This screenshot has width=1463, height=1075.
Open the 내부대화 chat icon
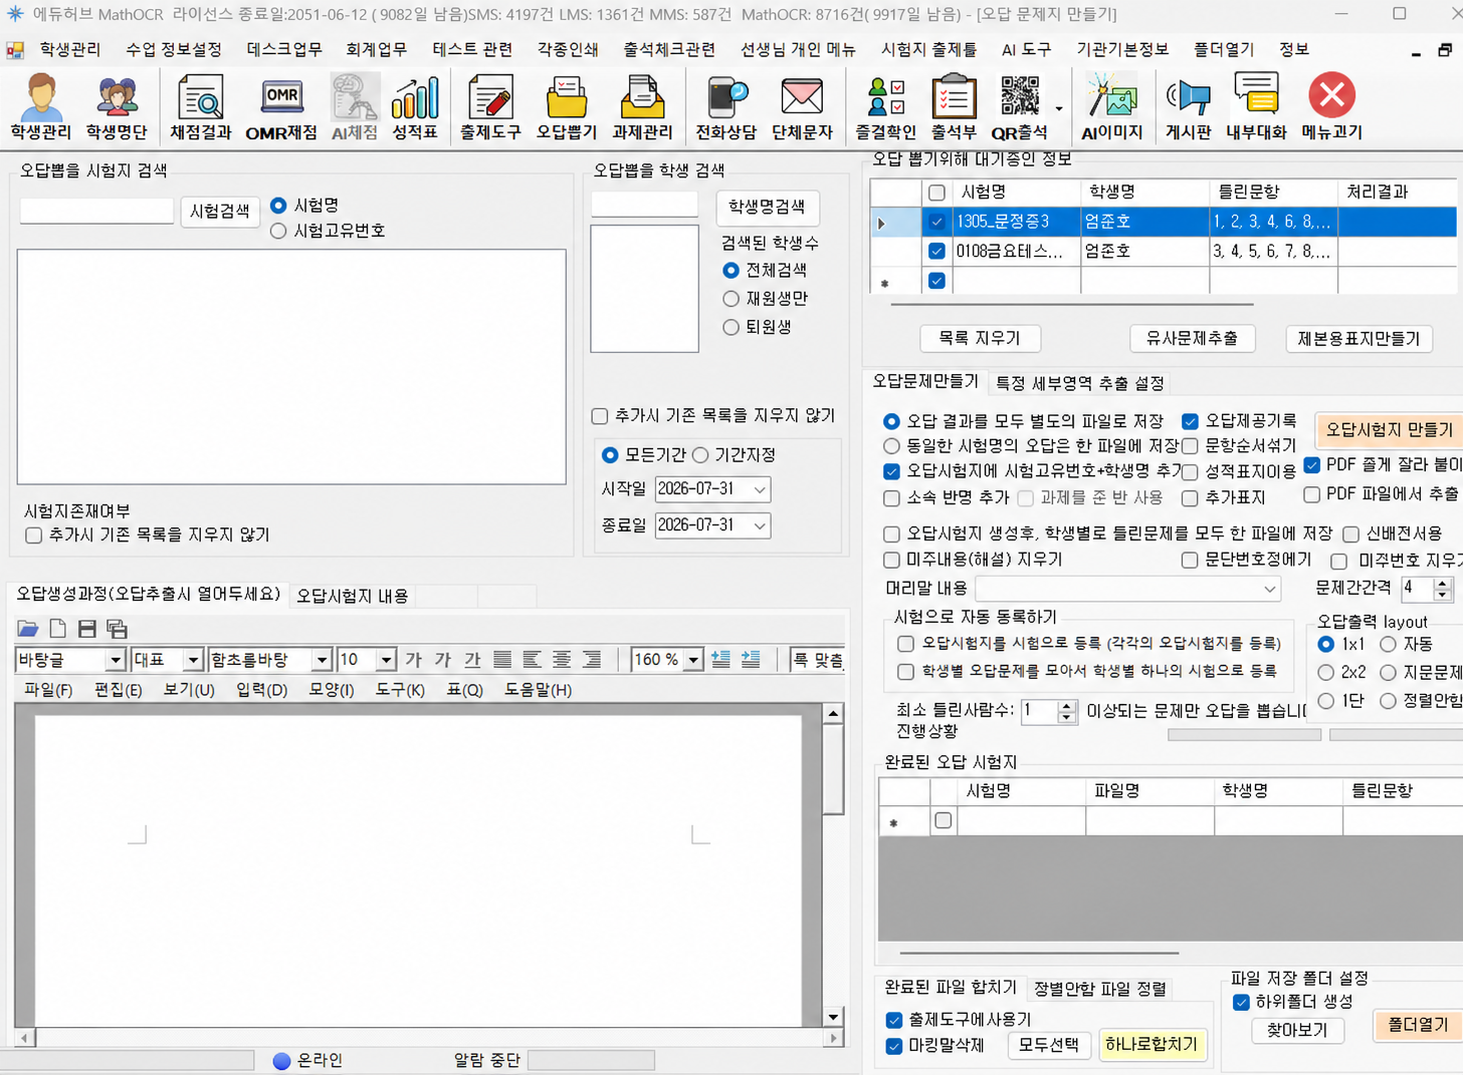tap(1256, 106)
